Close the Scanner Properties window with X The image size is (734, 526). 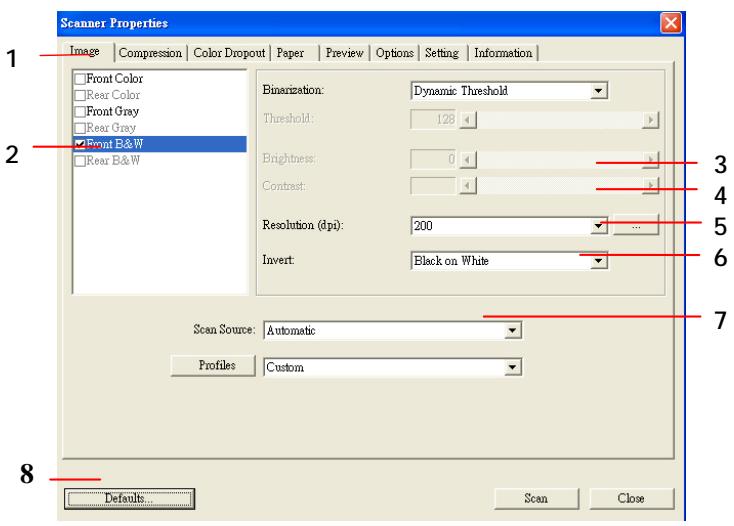tap(670, 22)
